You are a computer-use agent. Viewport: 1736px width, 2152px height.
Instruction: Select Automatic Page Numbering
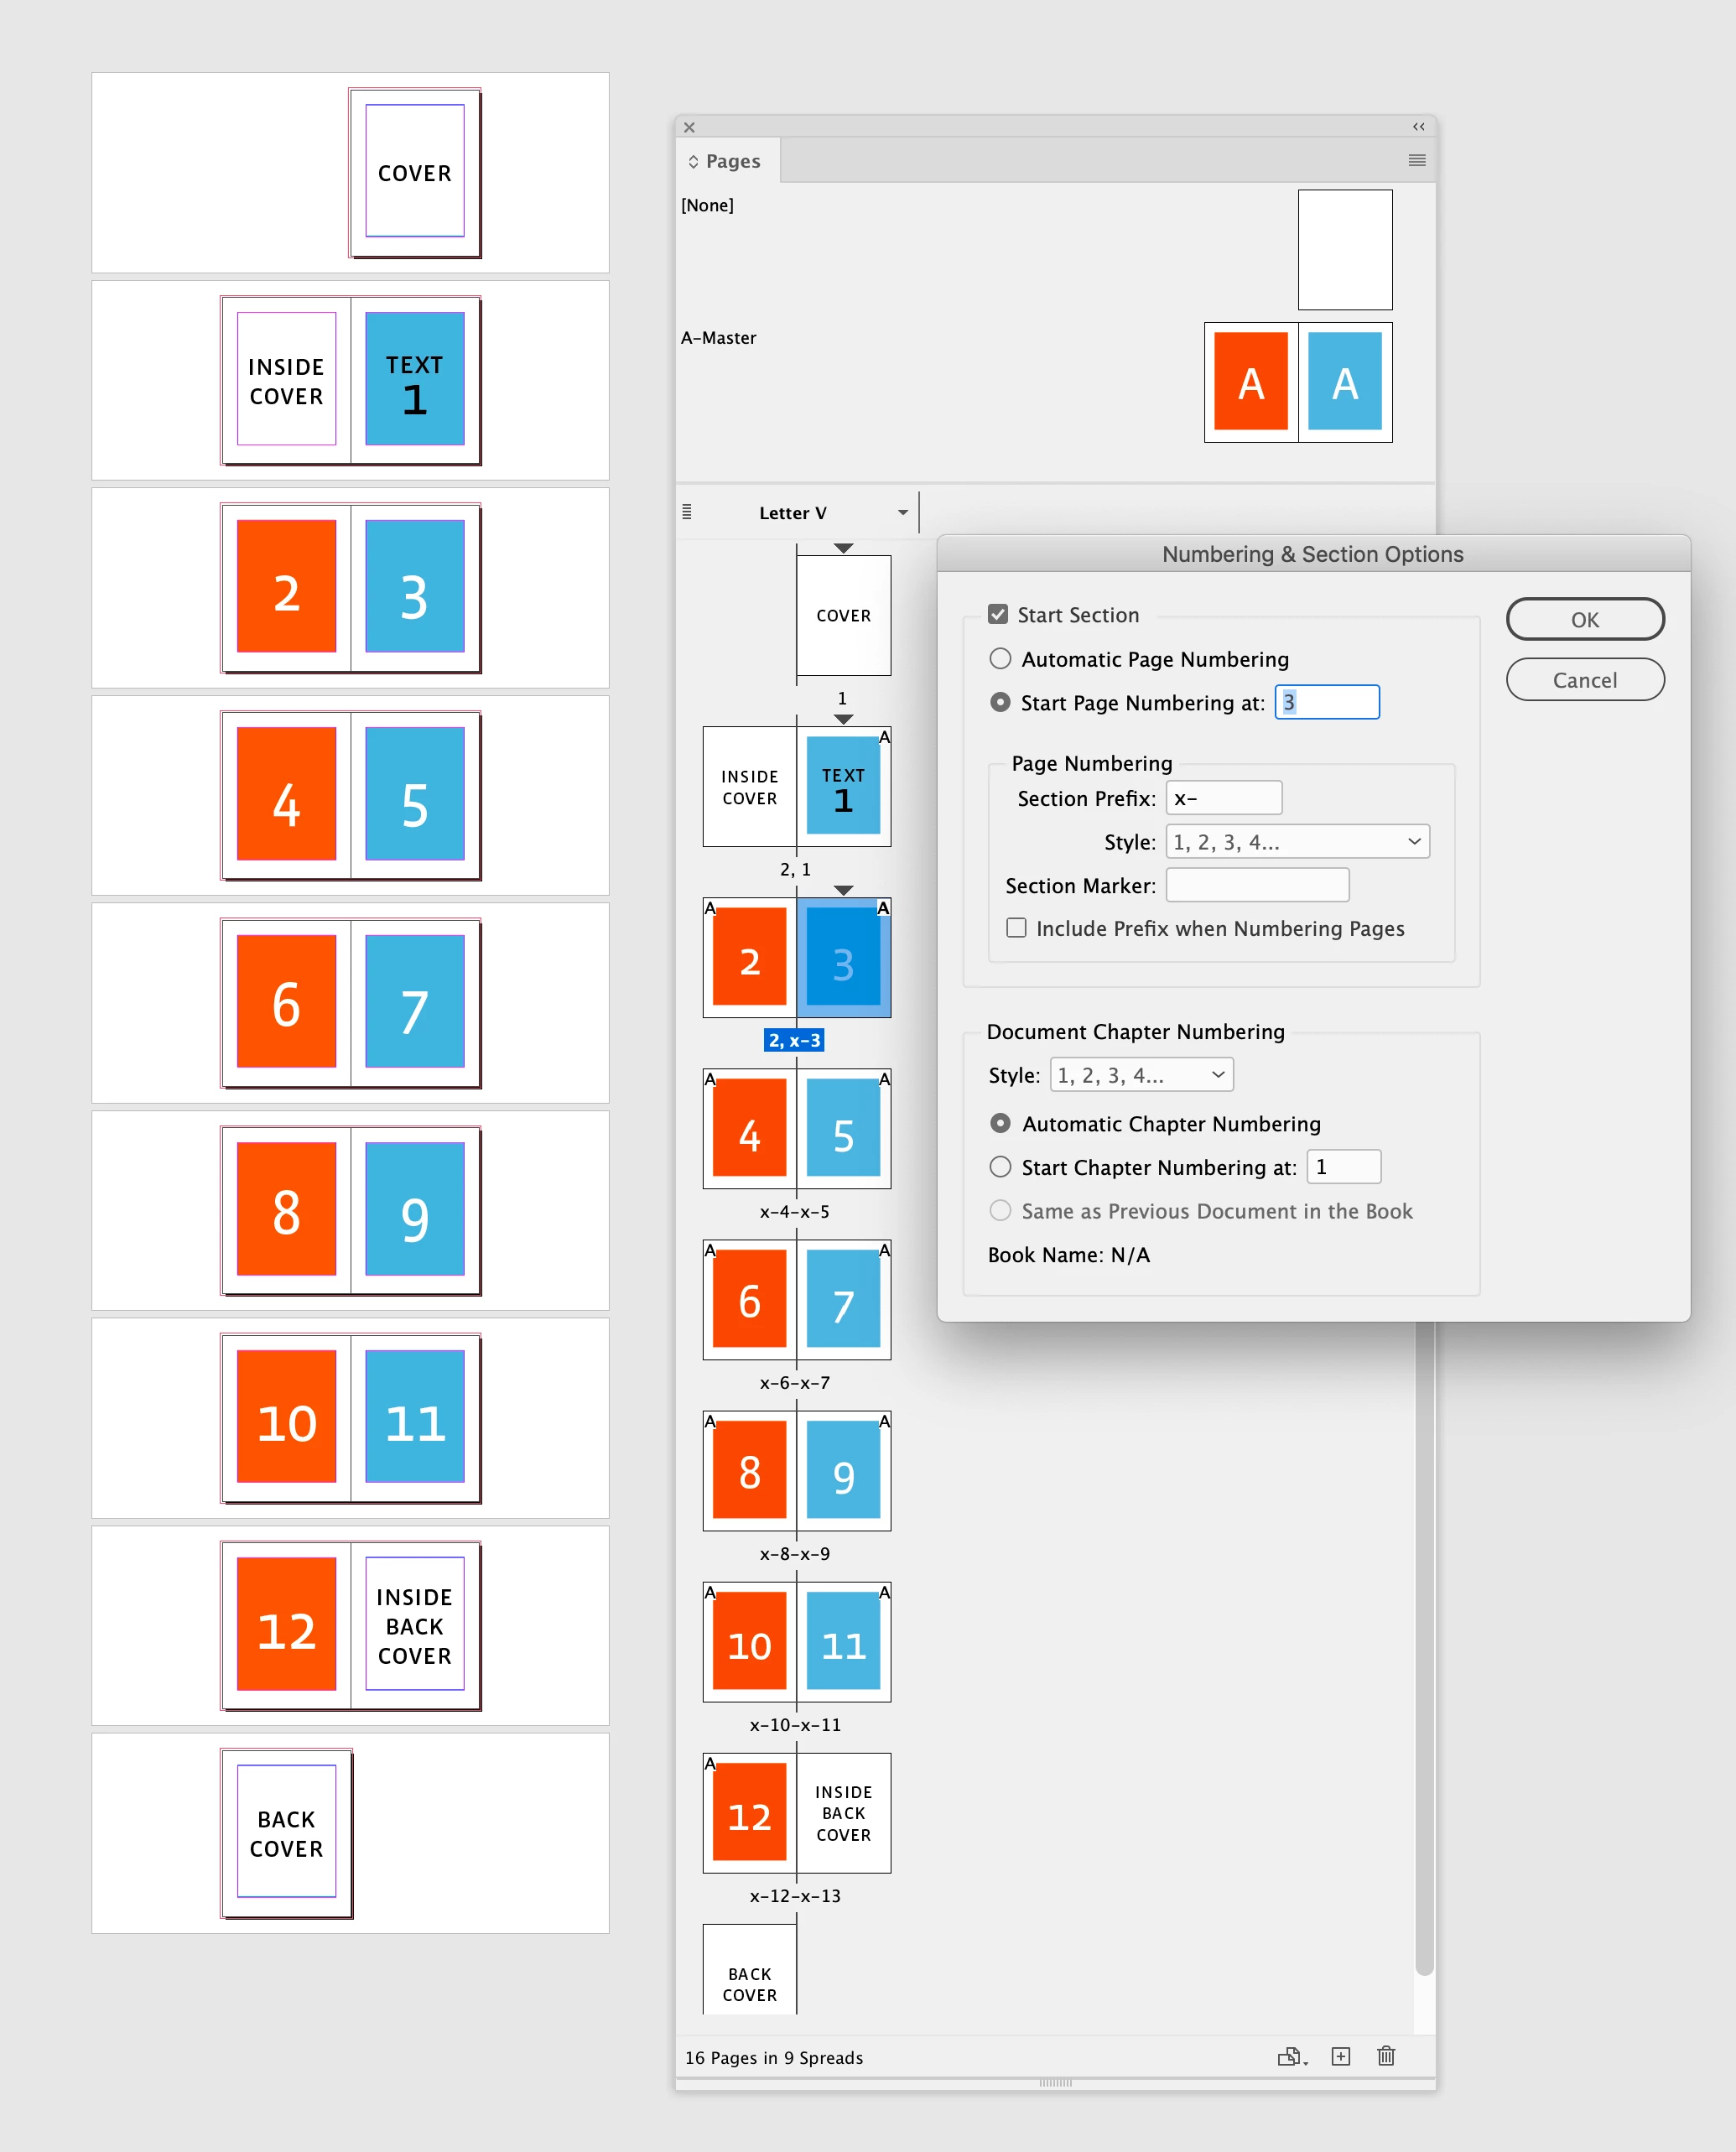coord(1000,659)
